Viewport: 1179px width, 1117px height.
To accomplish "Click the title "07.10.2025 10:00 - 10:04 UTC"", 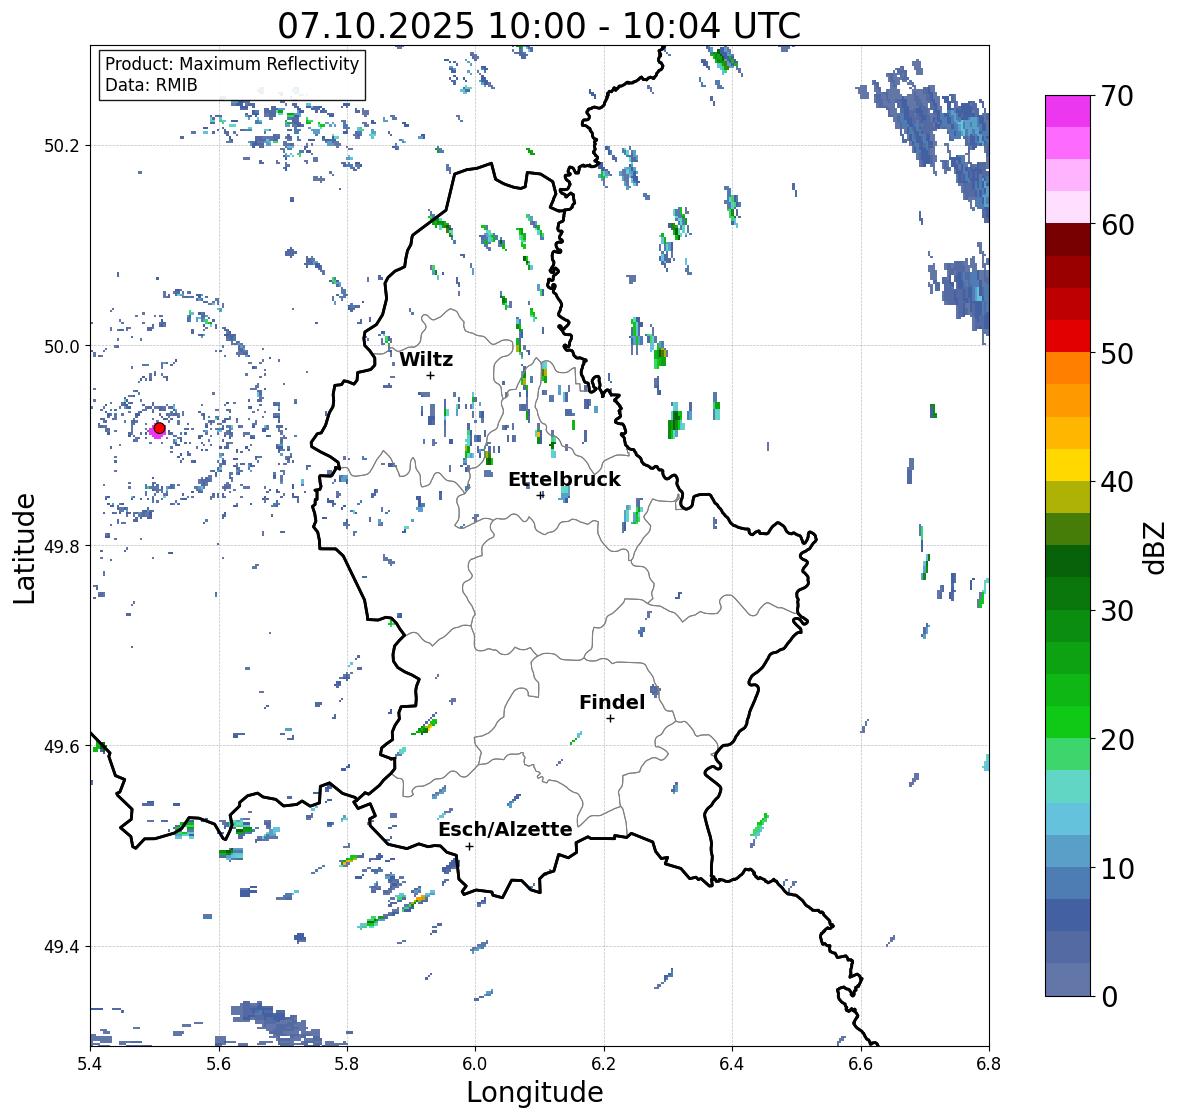I will click(539, 26).
